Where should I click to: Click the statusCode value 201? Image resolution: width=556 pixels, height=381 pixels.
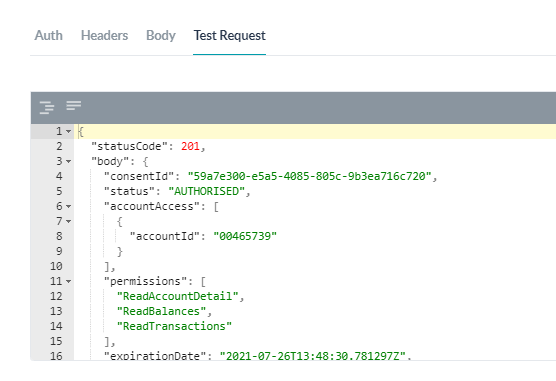pyautogui.click(x=190, y=146)
